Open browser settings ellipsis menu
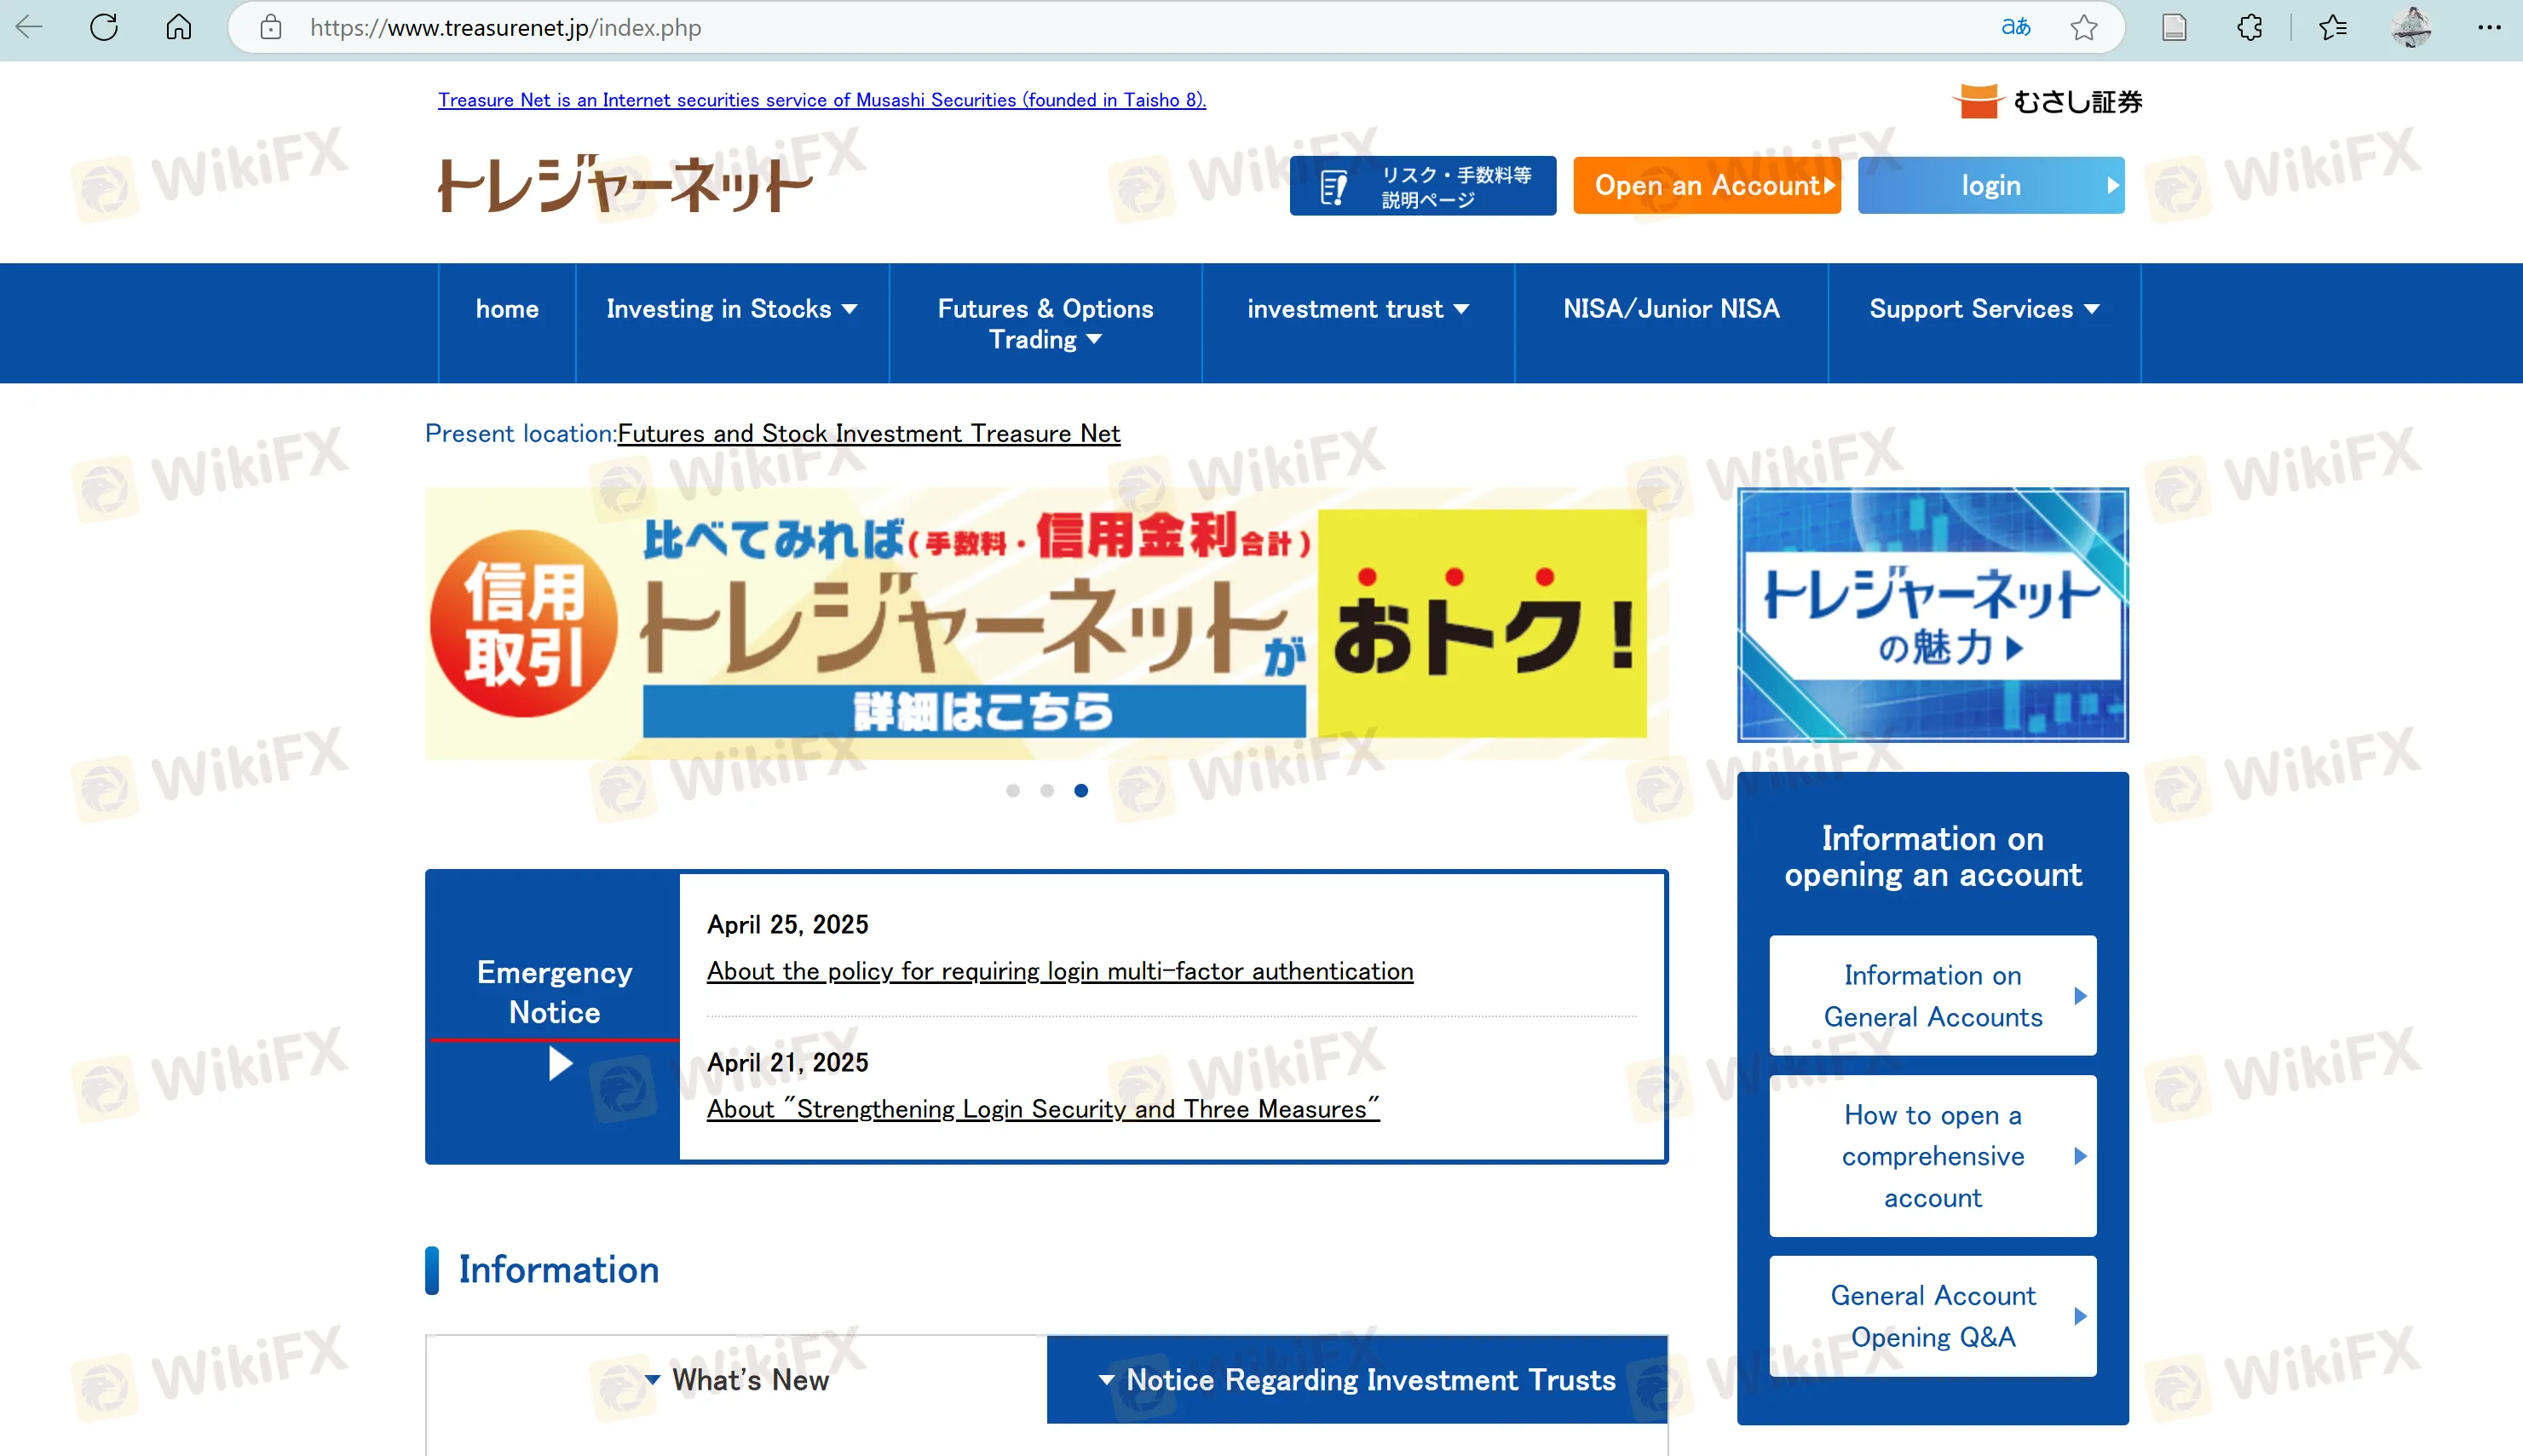Viewport: 2523px width, 1456px height. click(x=2489, y=27)
